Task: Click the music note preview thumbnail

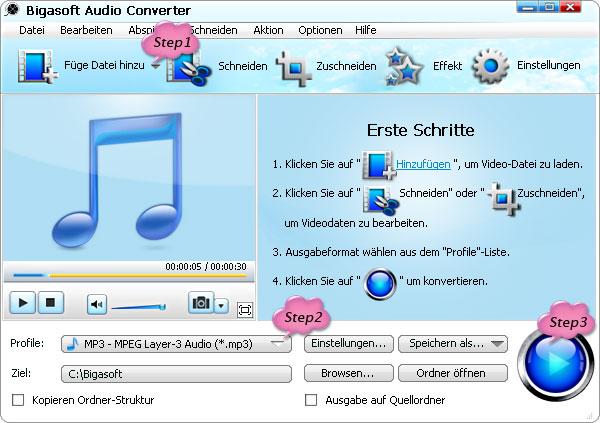Action: pyautogui.click(x=117, y=180)
